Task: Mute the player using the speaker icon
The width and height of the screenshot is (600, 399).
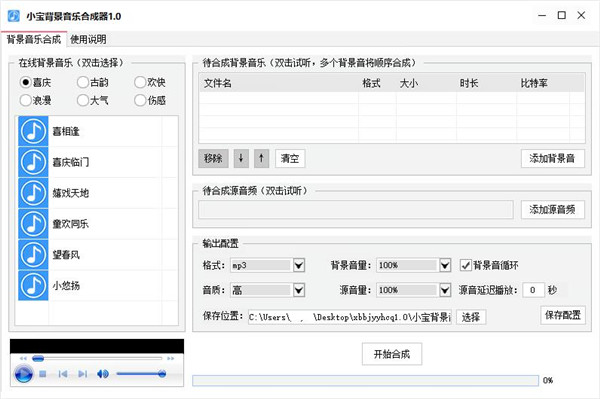Action: (103, 374)
